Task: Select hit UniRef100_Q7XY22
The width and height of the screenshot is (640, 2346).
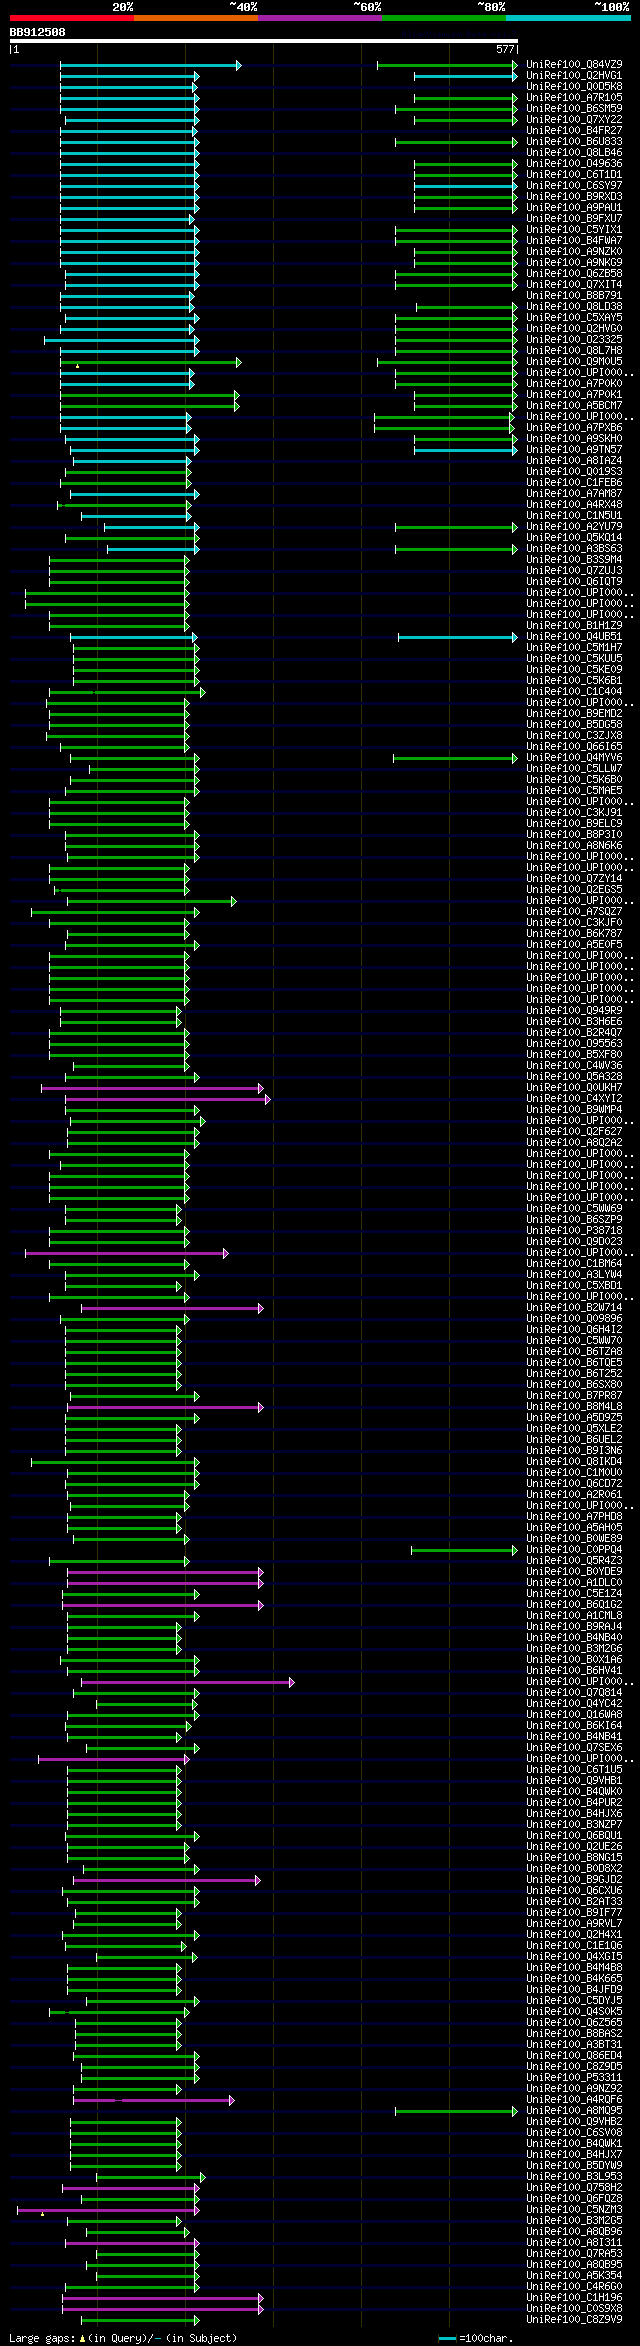Action: tap(574, 120)
